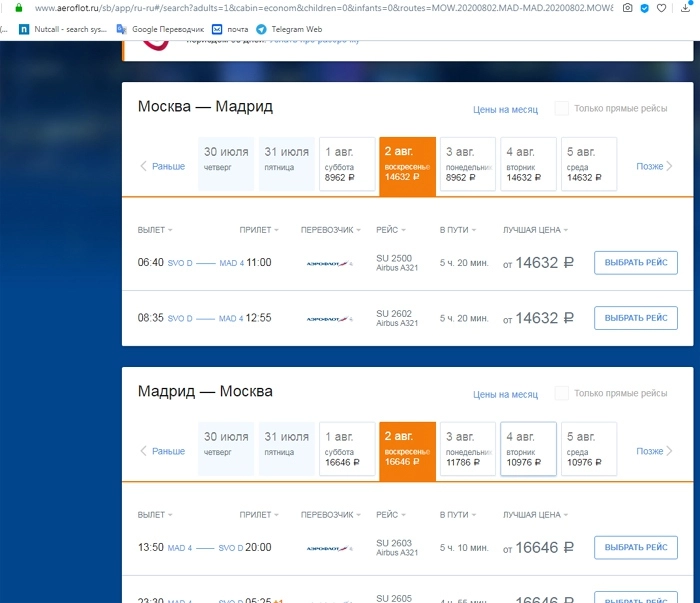Viewport: 700px width, 603px height.
Task: Enable direct-flights-only checkbox for Москва — Мадрид
Action: (562, 108)
